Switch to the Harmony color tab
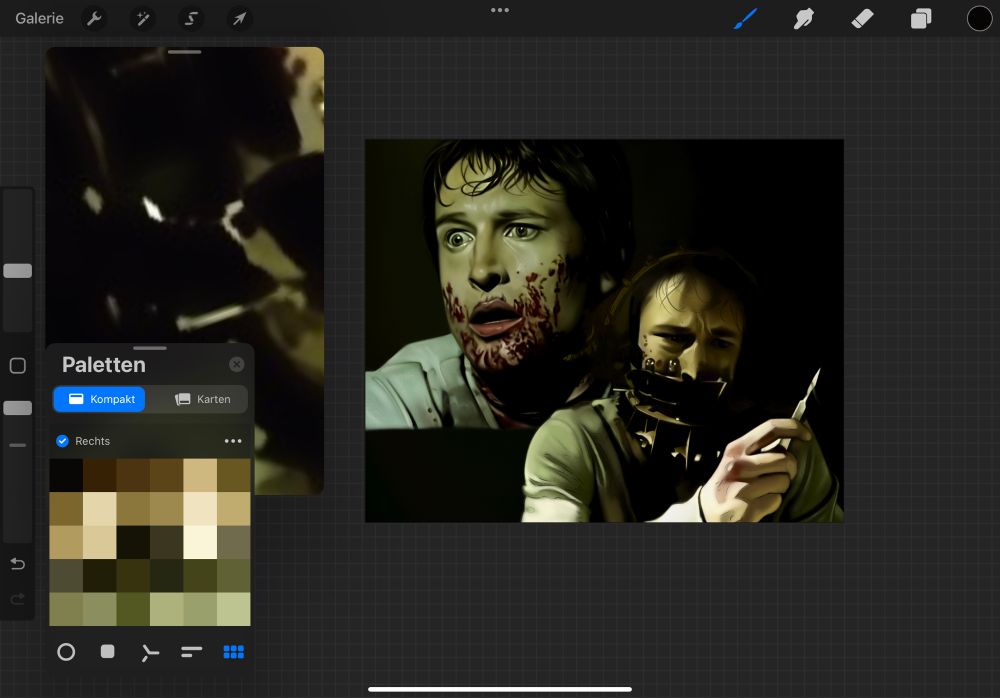 tap(150, 652)
